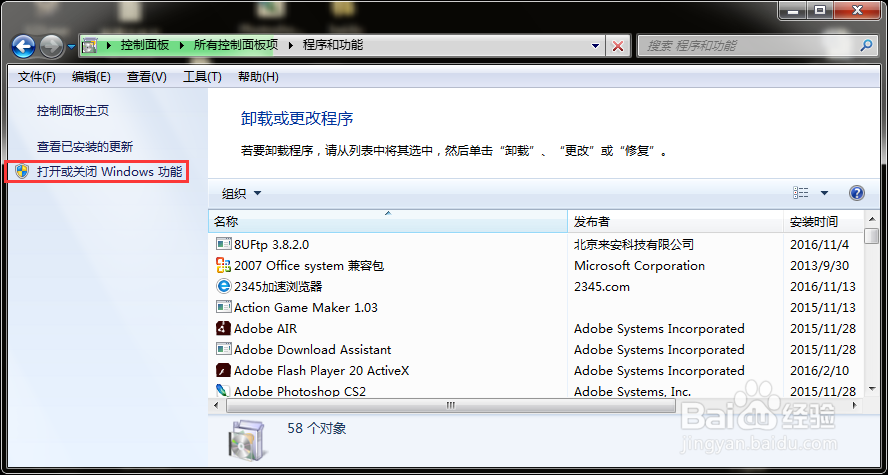Go back with the blue Back arrow
Screen dimensions: 888x475
click(23, 46)
